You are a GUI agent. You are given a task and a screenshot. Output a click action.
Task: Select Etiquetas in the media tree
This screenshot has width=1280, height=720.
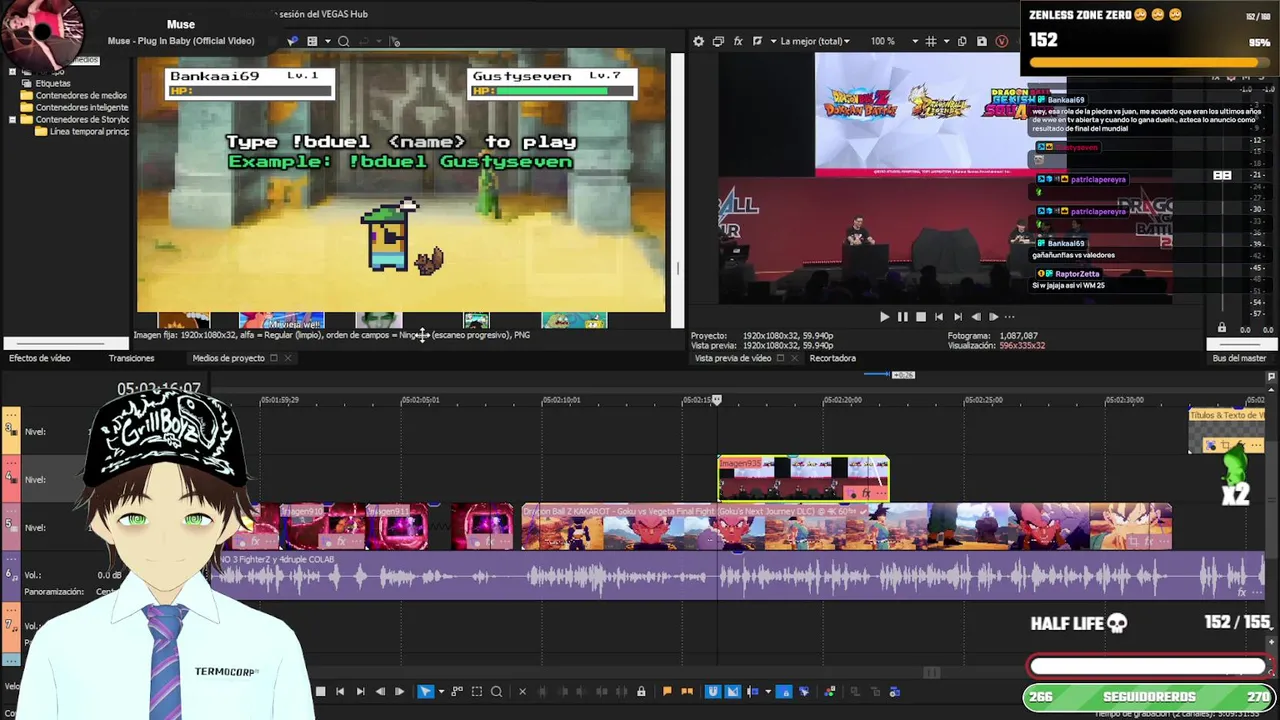point(53,83)
